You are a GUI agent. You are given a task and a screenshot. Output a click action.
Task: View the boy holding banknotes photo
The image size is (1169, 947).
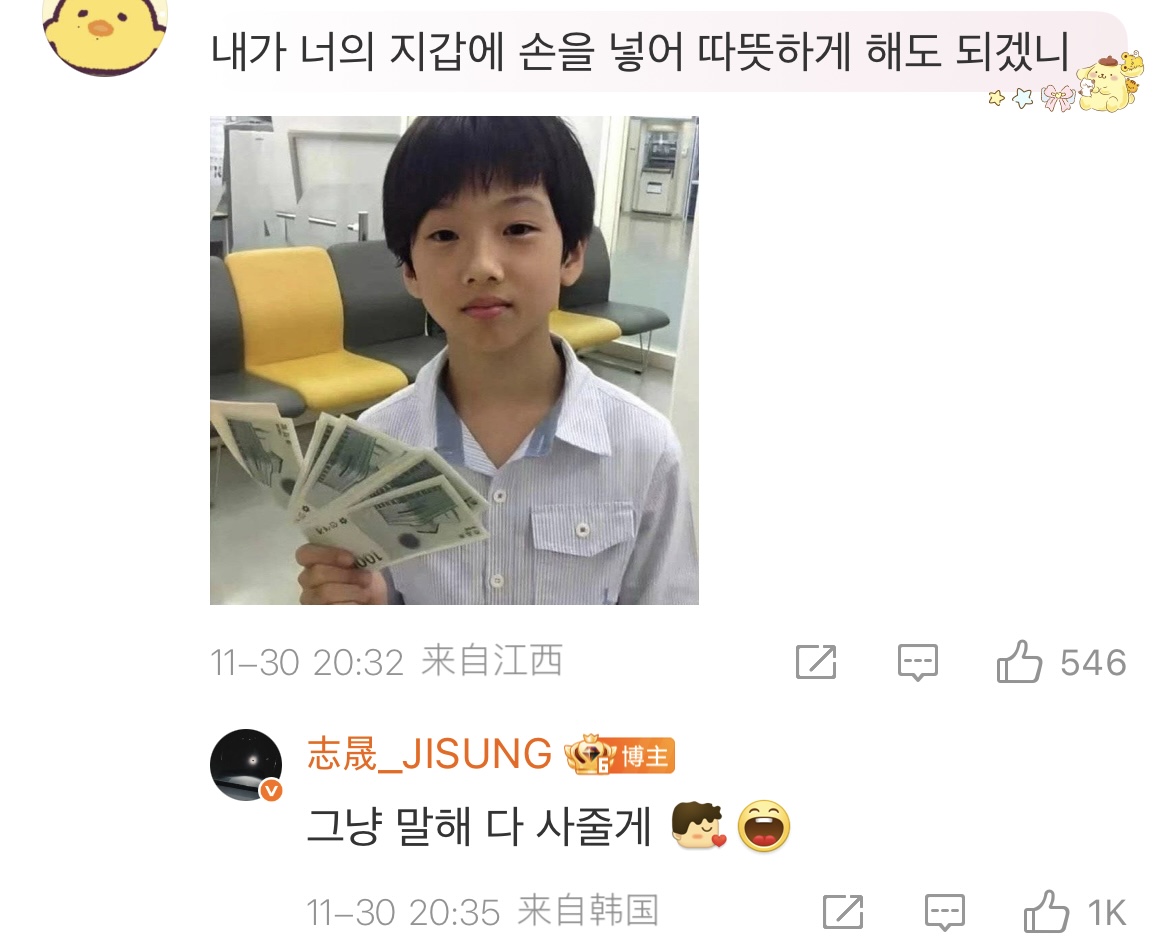(454, 360)
